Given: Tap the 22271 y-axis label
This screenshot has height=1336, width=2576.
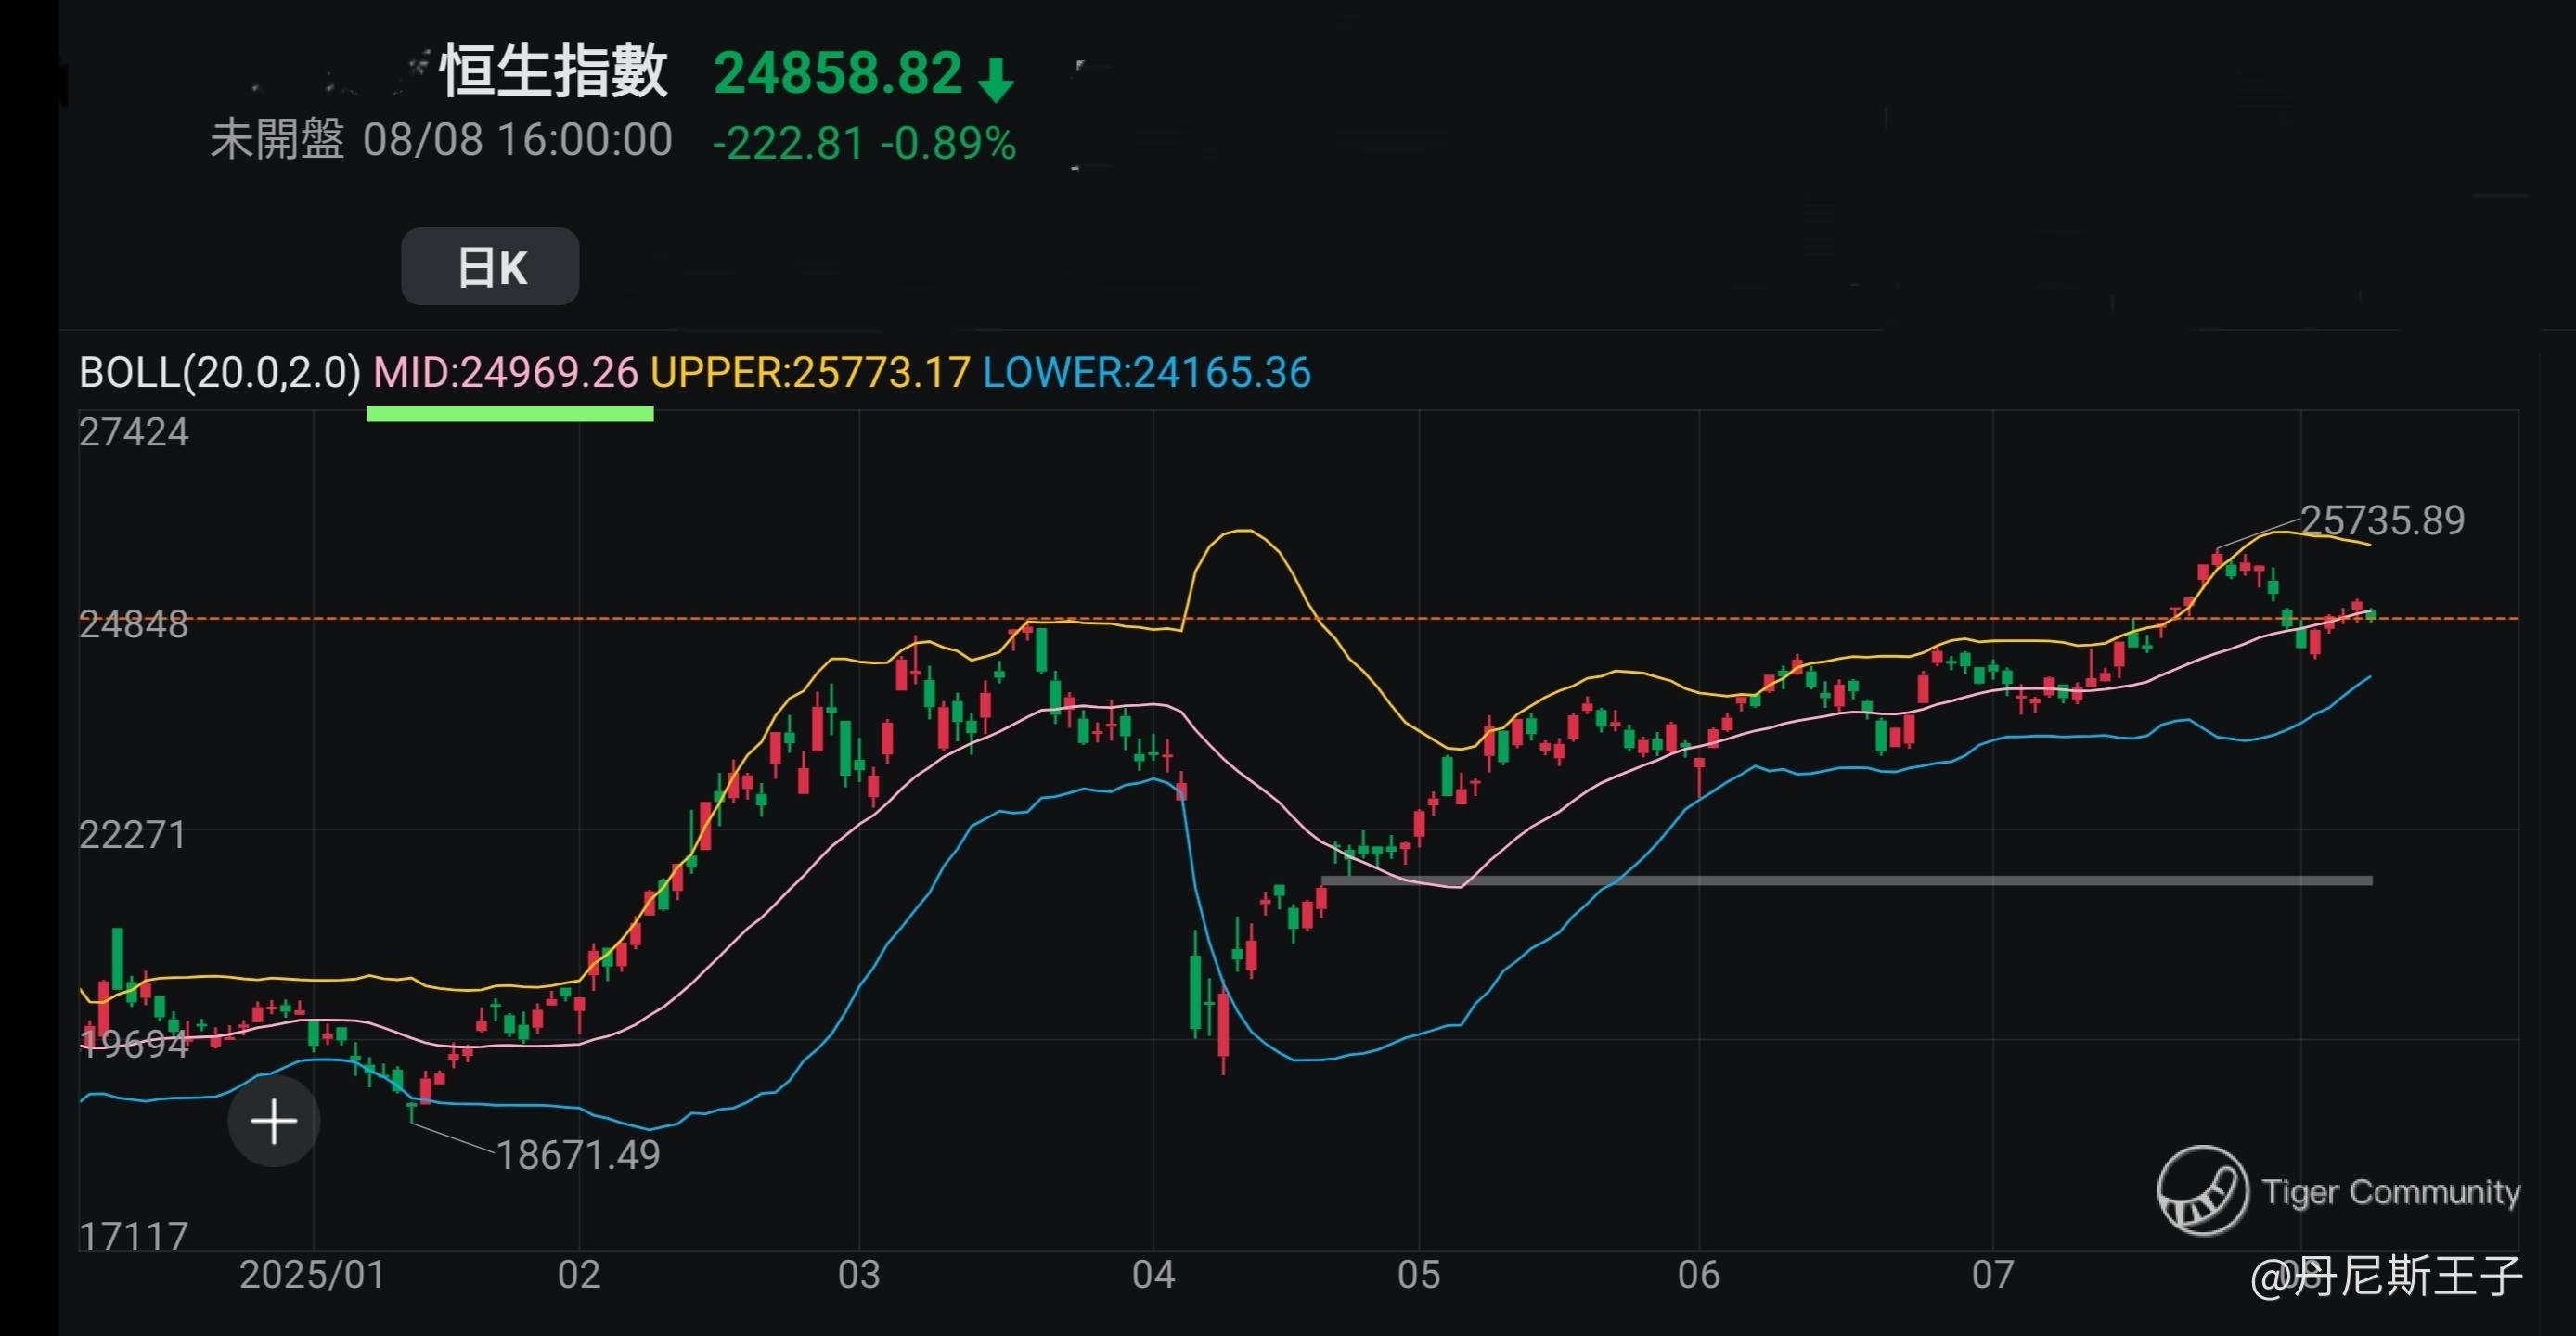Looking at the screenshot, I should click(133, 834).
